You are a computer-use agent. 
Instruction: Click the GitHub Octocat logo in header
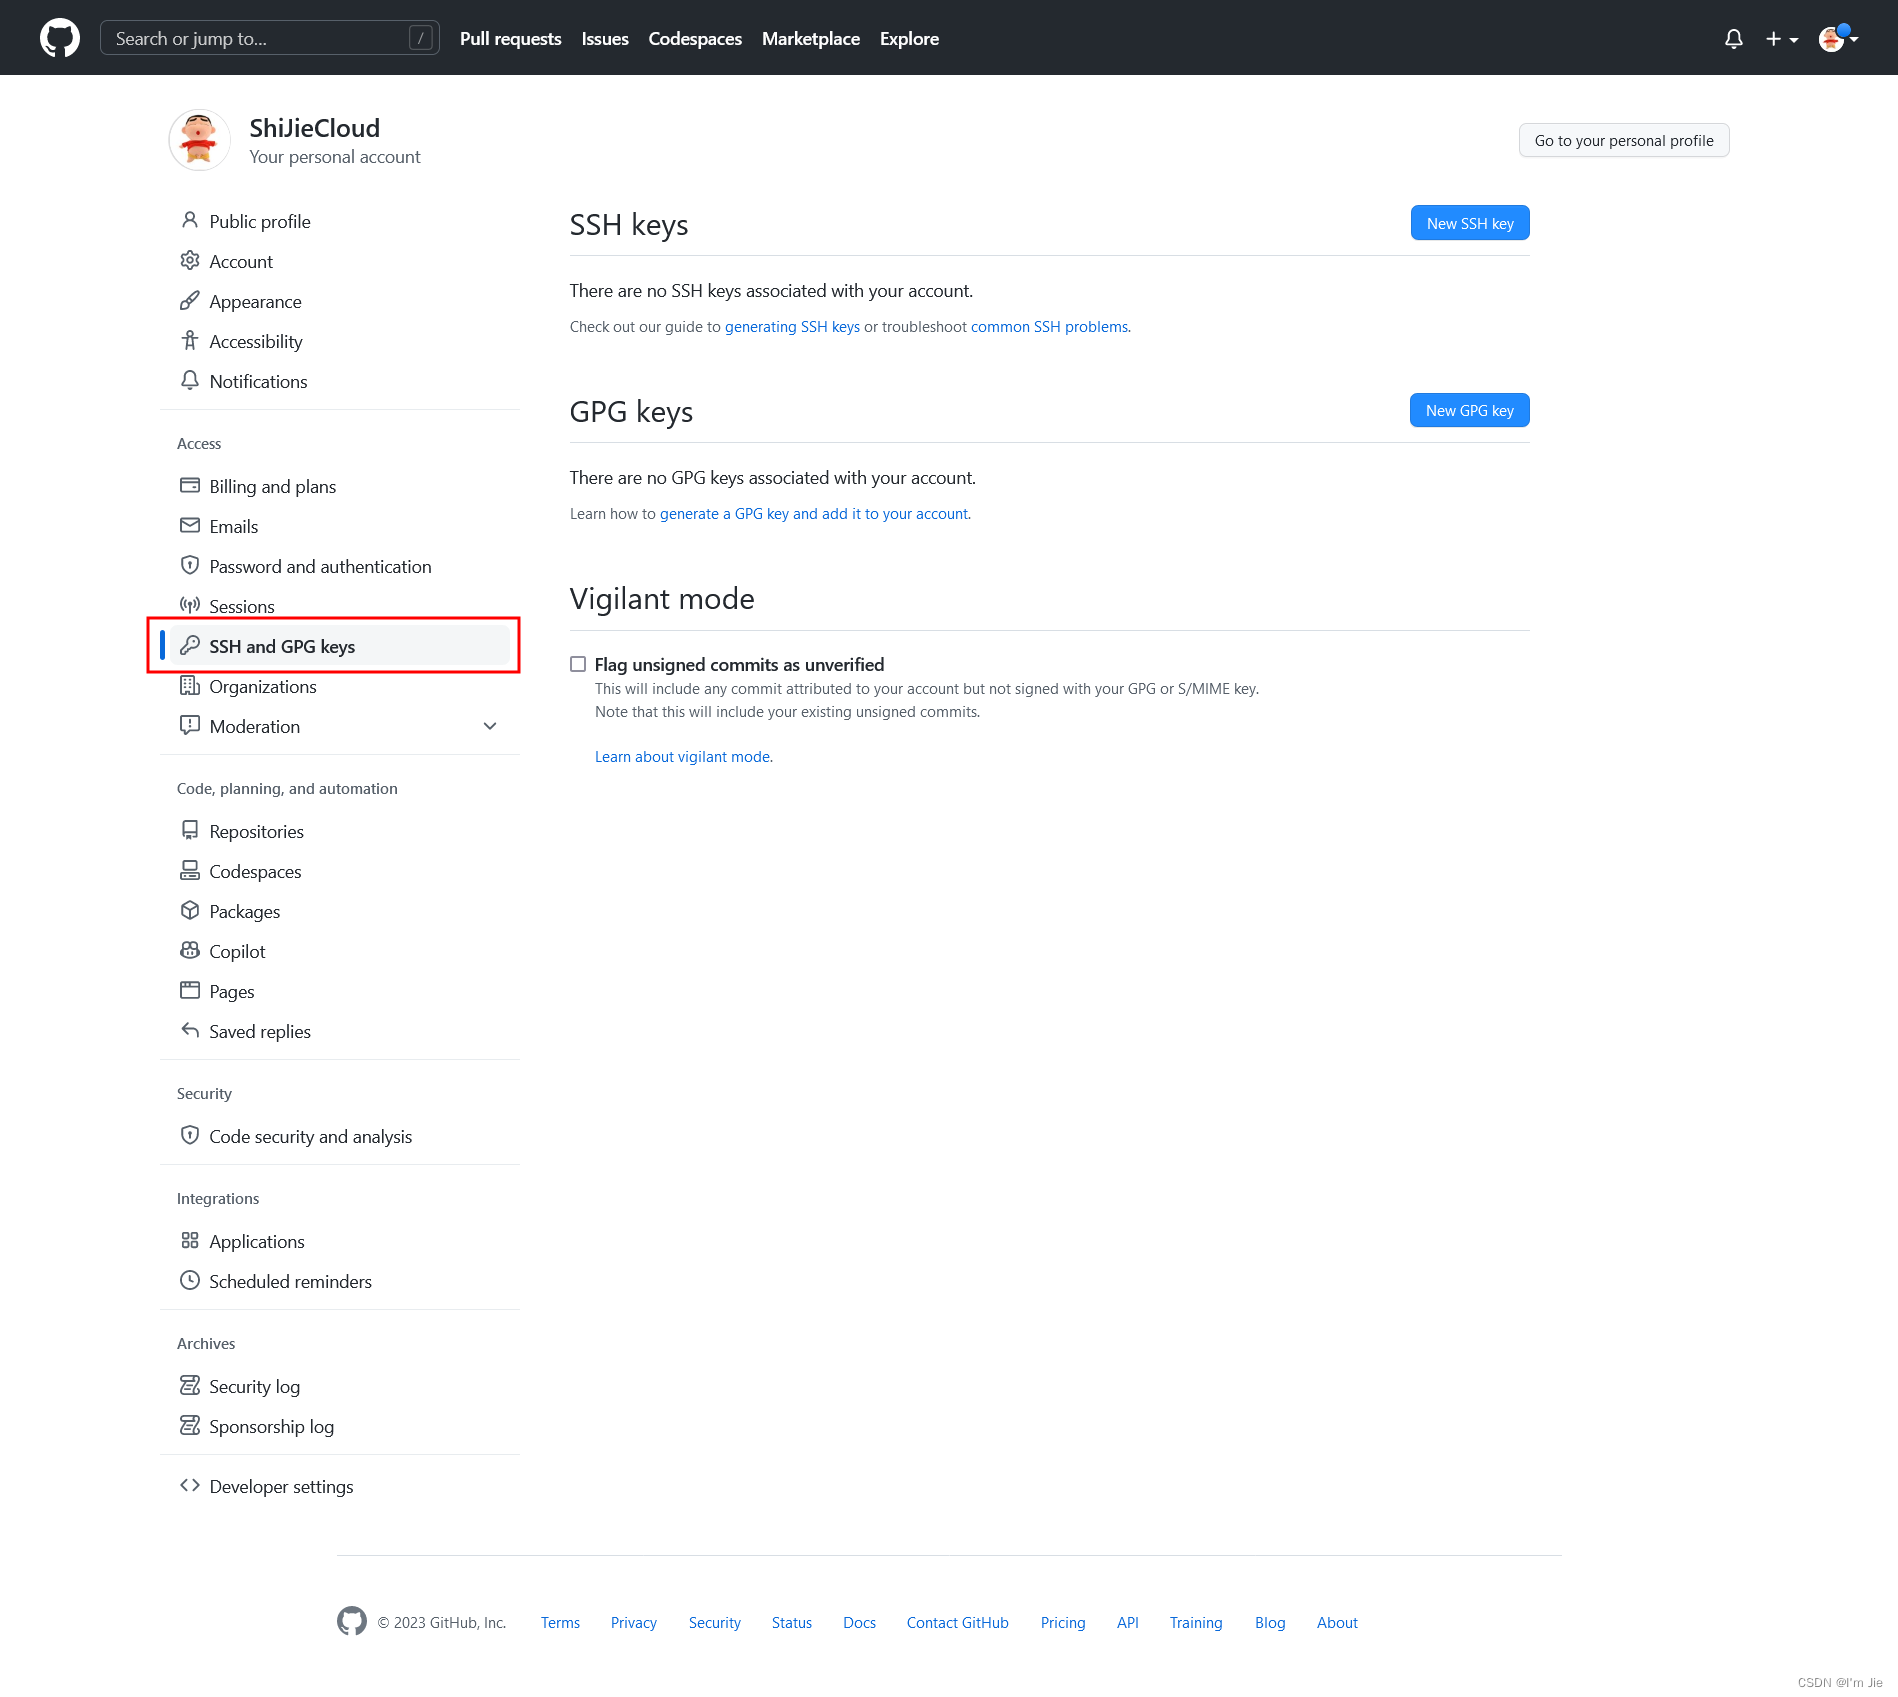[x=60, y=38]
